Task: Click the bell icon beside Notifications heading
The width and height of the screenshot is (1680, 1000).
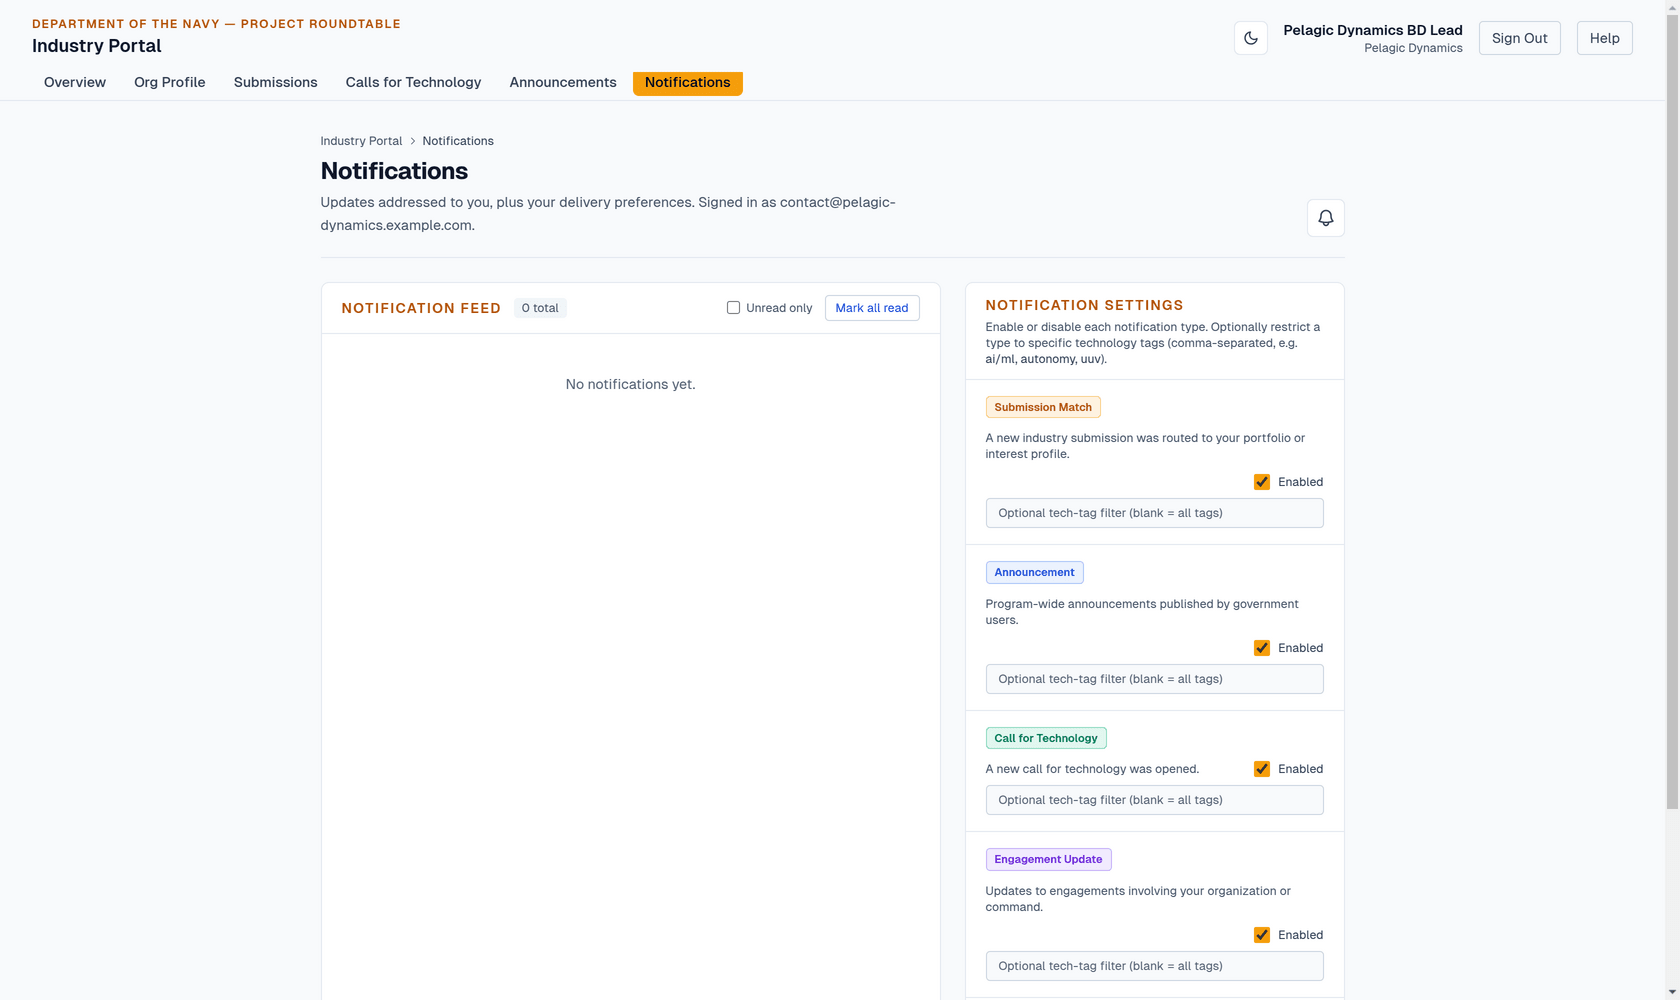Action: tap(1326, 218)
